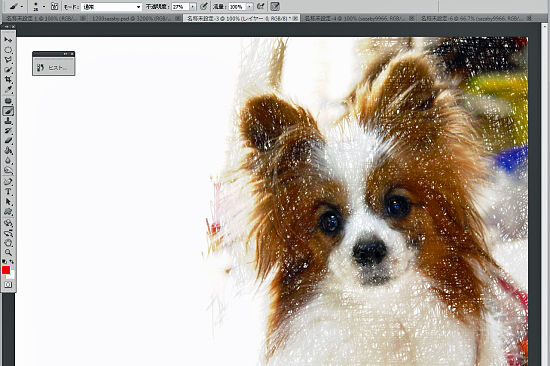
Task: Close the 名称未設定-4 tab
Action: (x=412, y=18)
